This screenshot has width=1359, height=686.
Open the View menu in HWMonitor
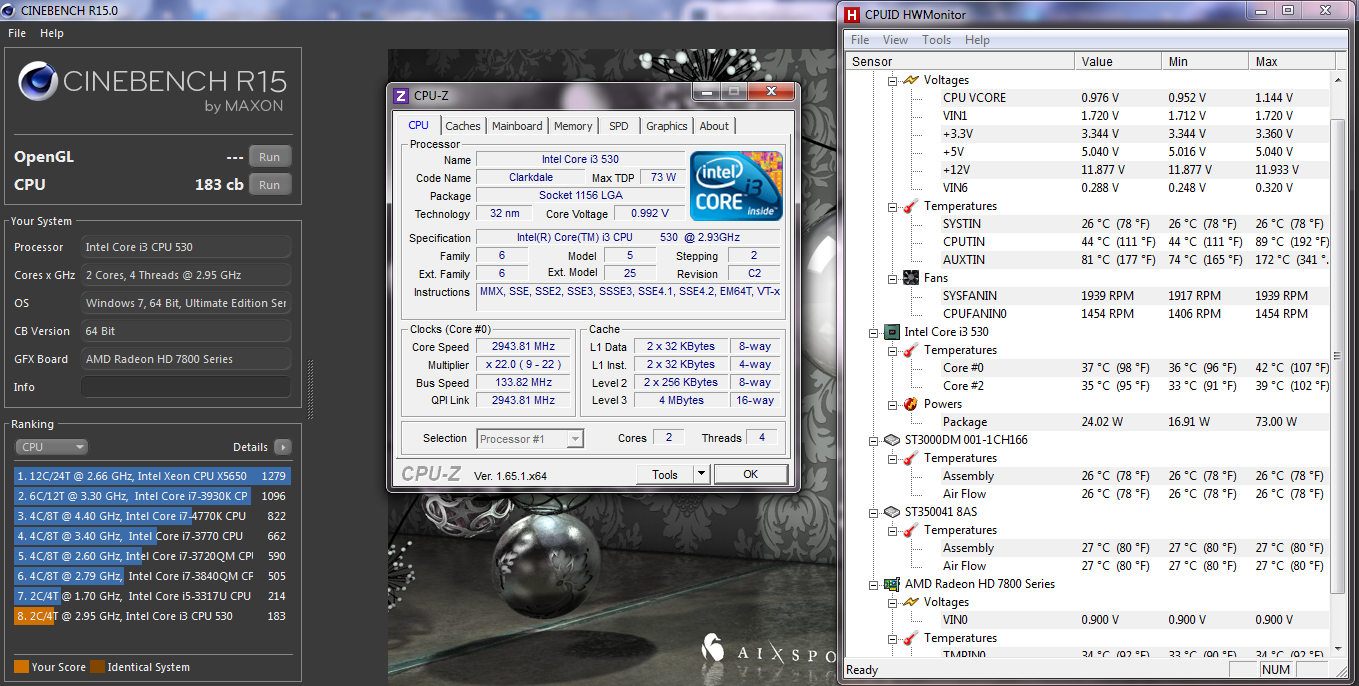coord(895,40)
